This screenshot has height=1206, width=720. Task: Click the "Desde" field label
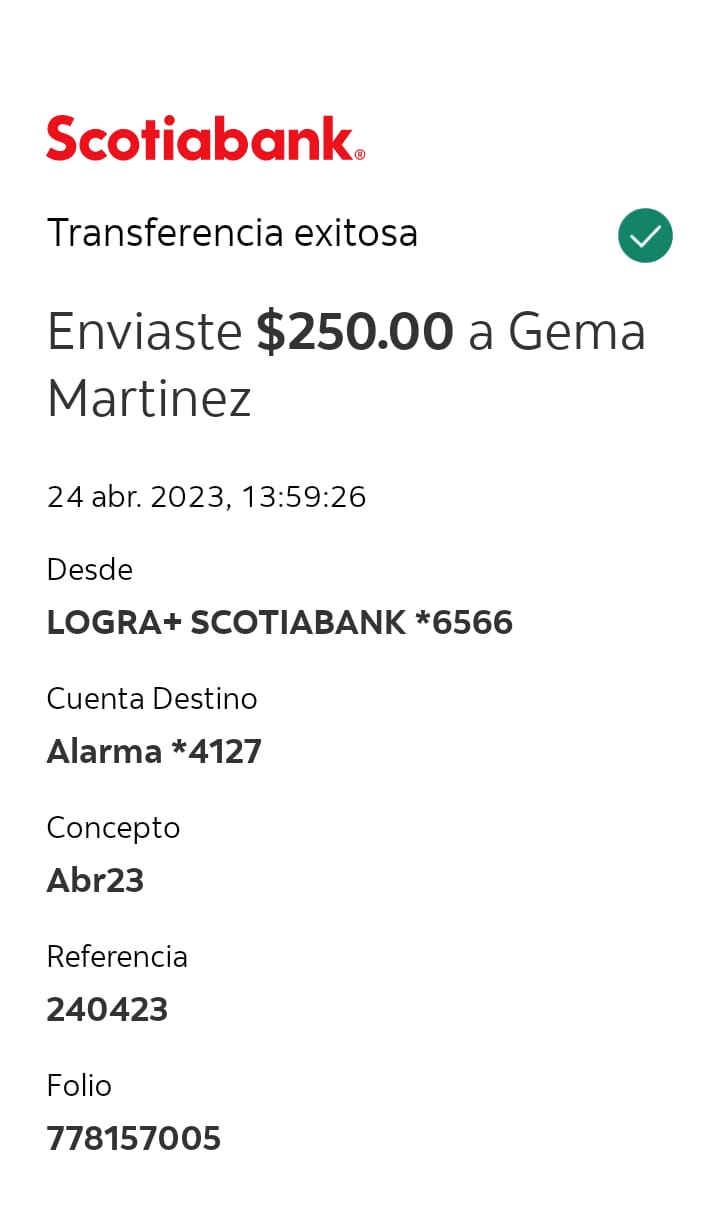pyautogui.click(x=90, y=570)
